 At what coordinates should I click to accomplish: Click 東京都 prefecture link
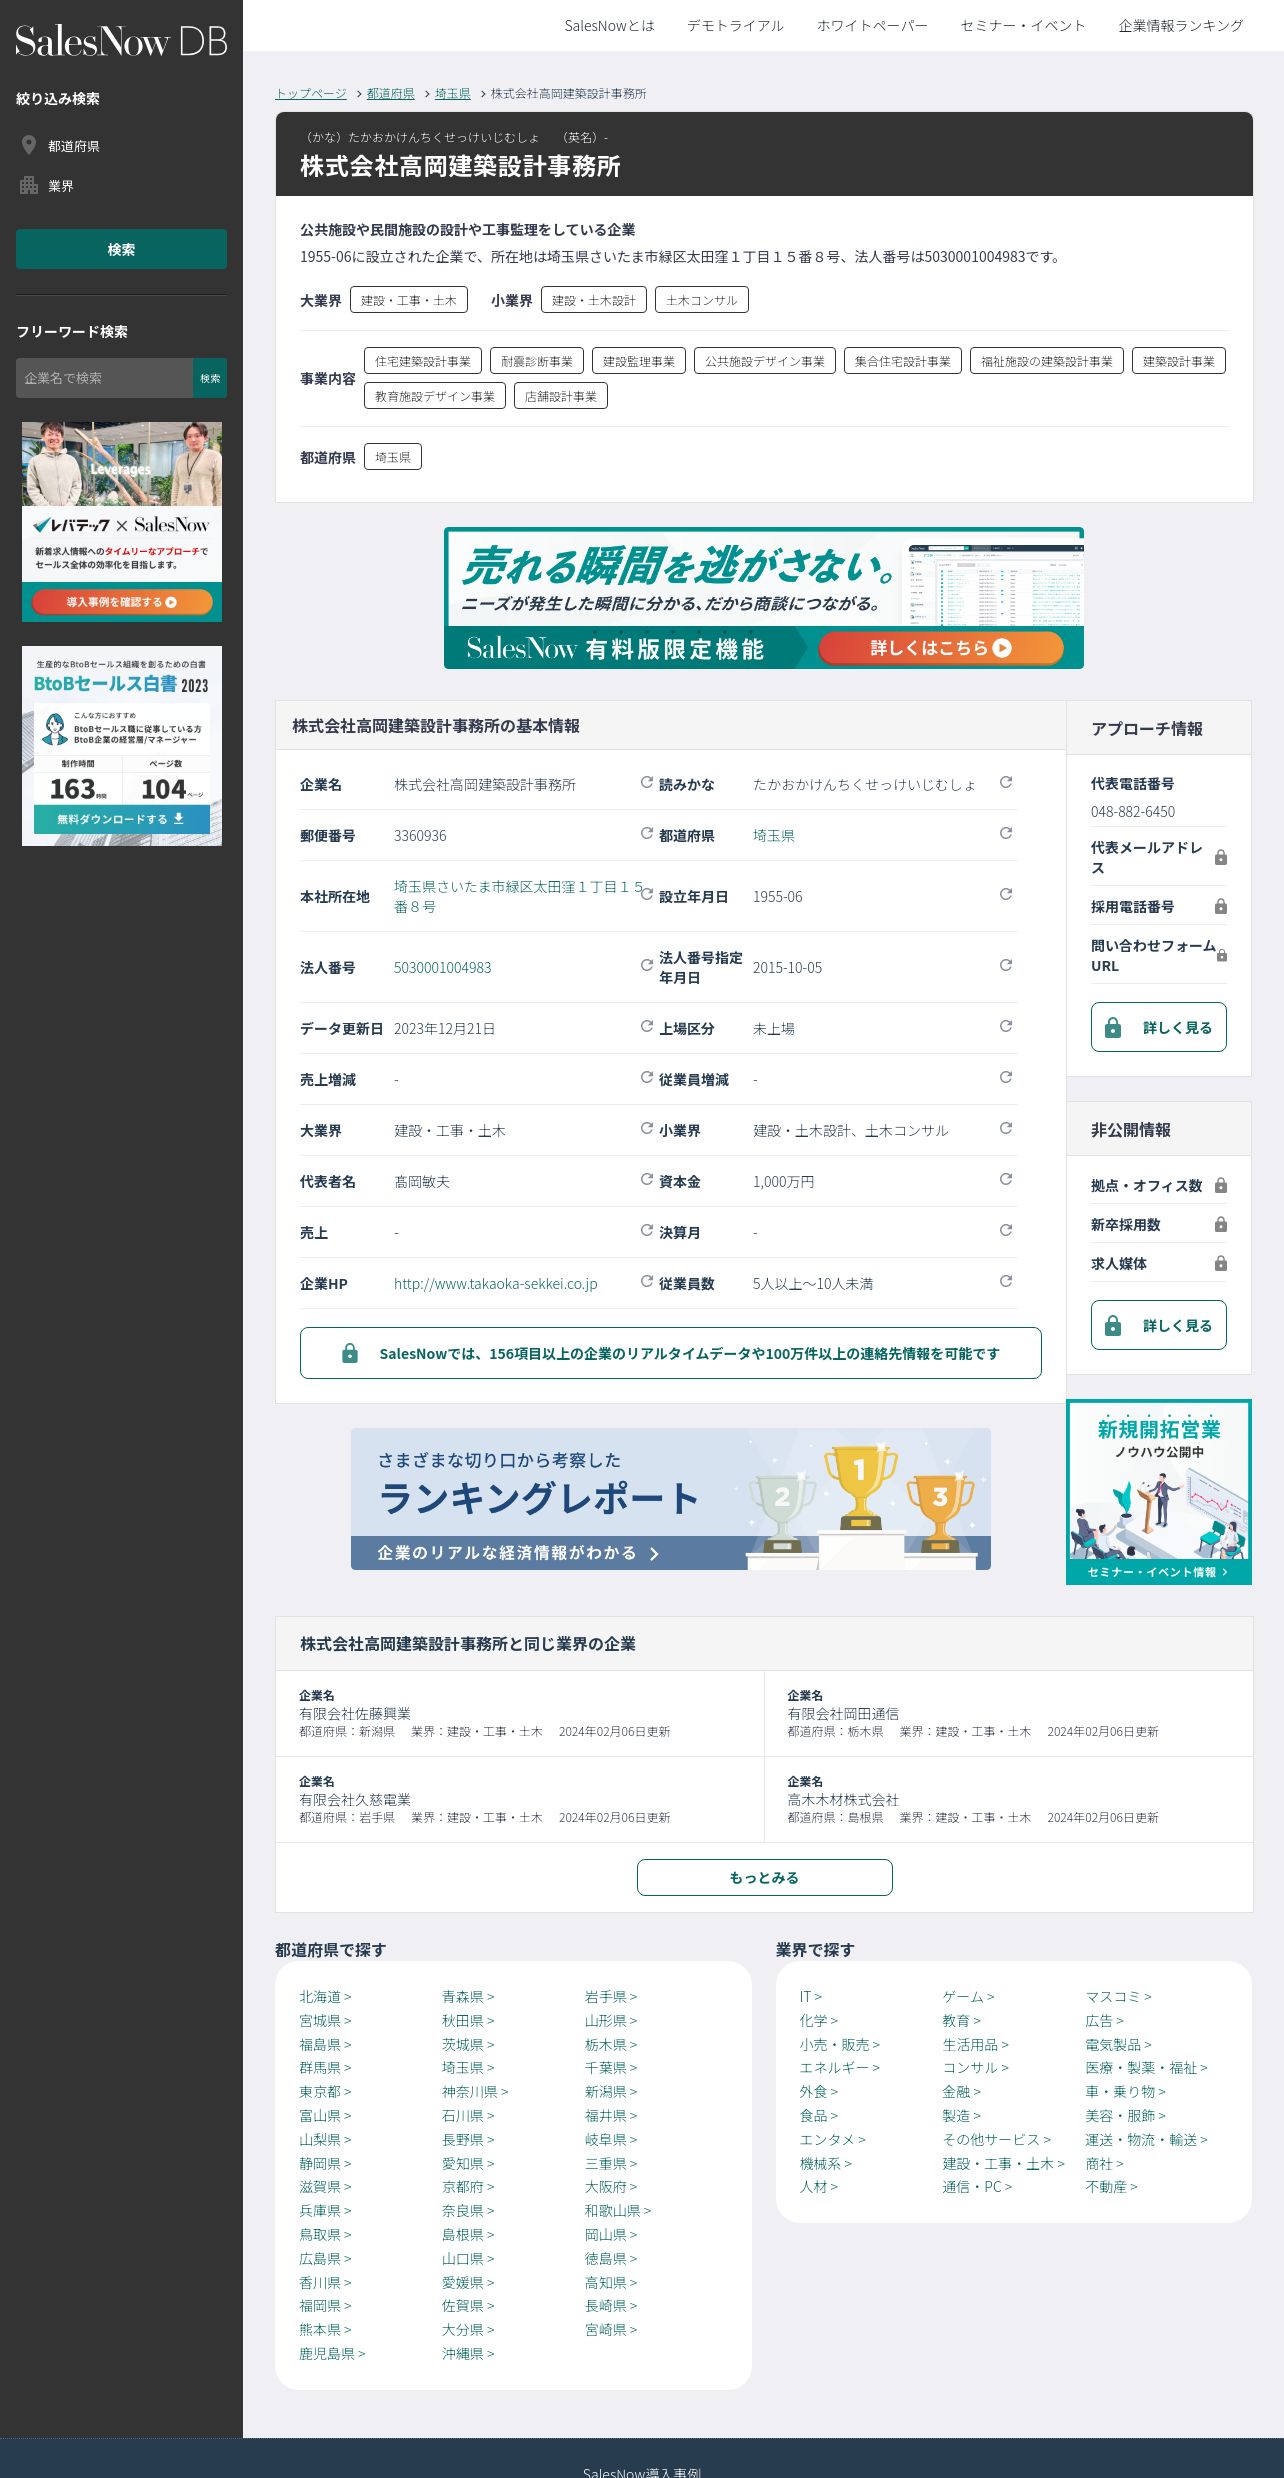pos(325,2091)
